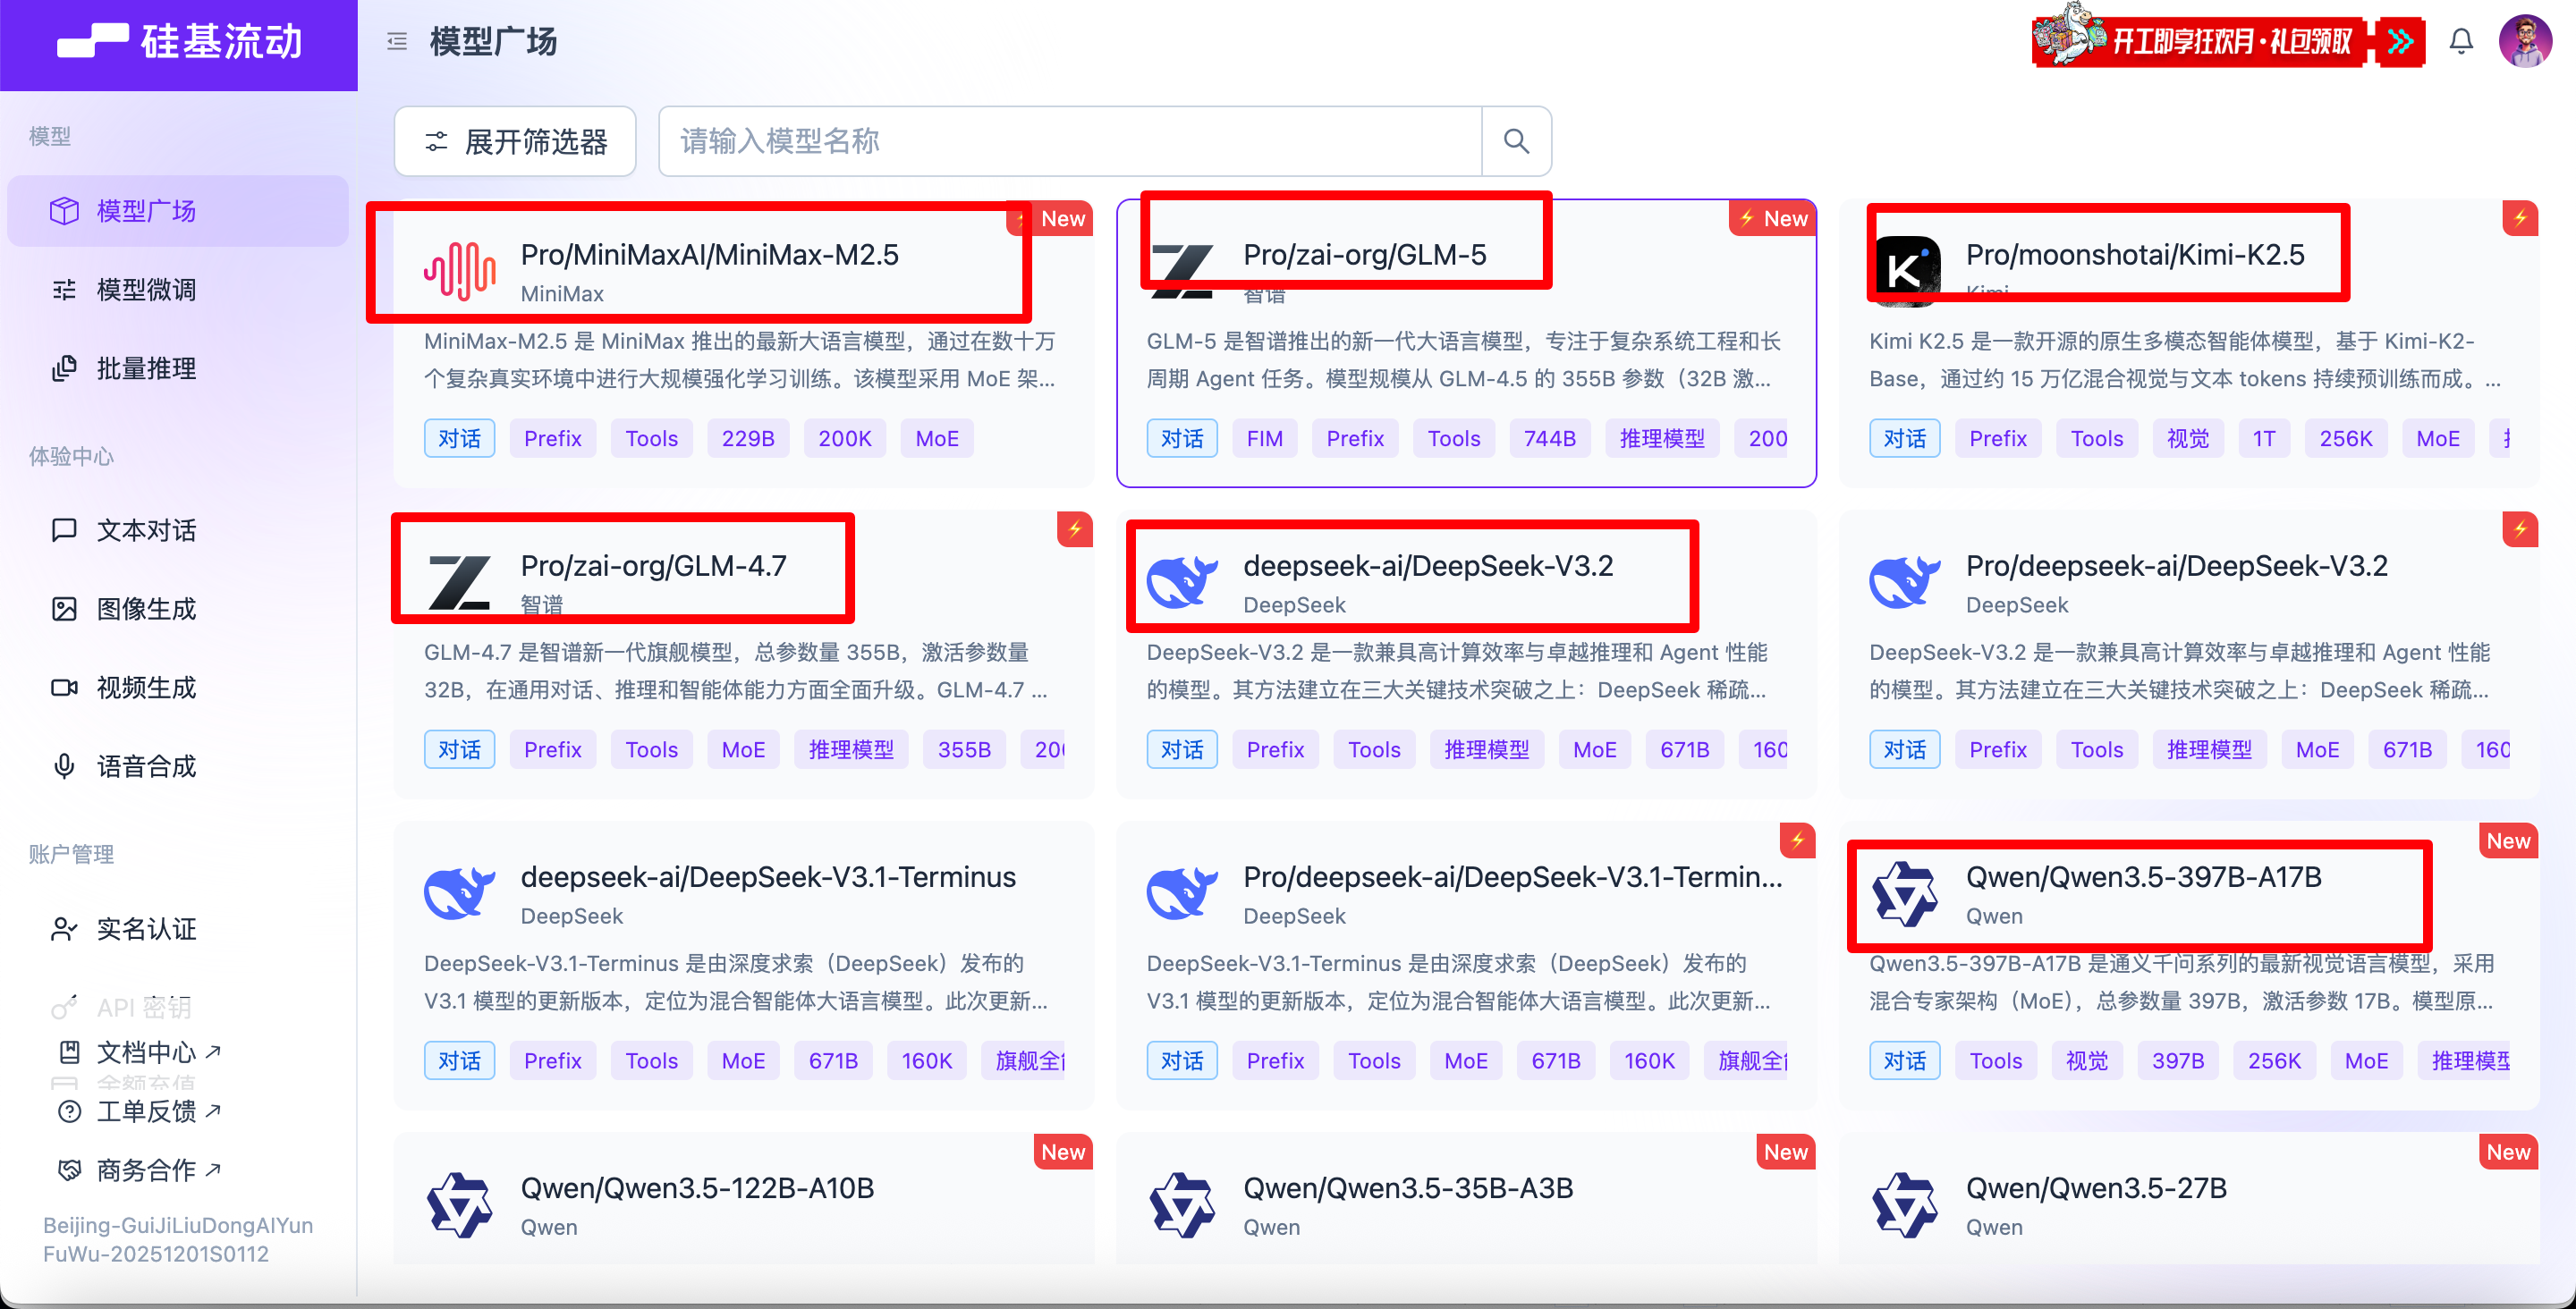Open the Qwen/Qwen3.5-122B-A10B model card
The height and width of the screenshot is (1309, 2576).
(x=697, y=1188)
